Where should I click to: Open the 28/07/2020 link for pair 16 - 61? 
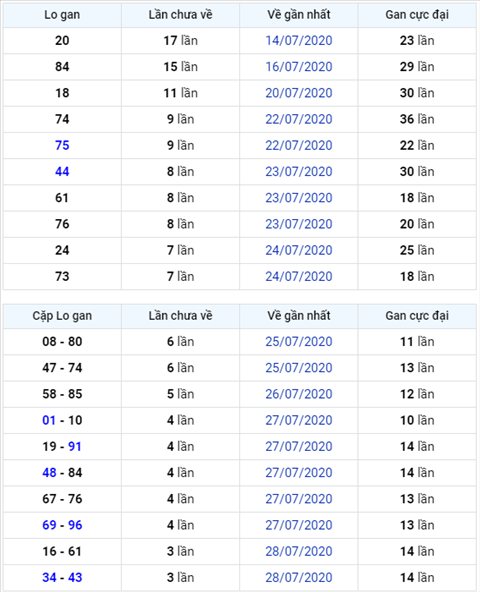[x=298, y=551]
